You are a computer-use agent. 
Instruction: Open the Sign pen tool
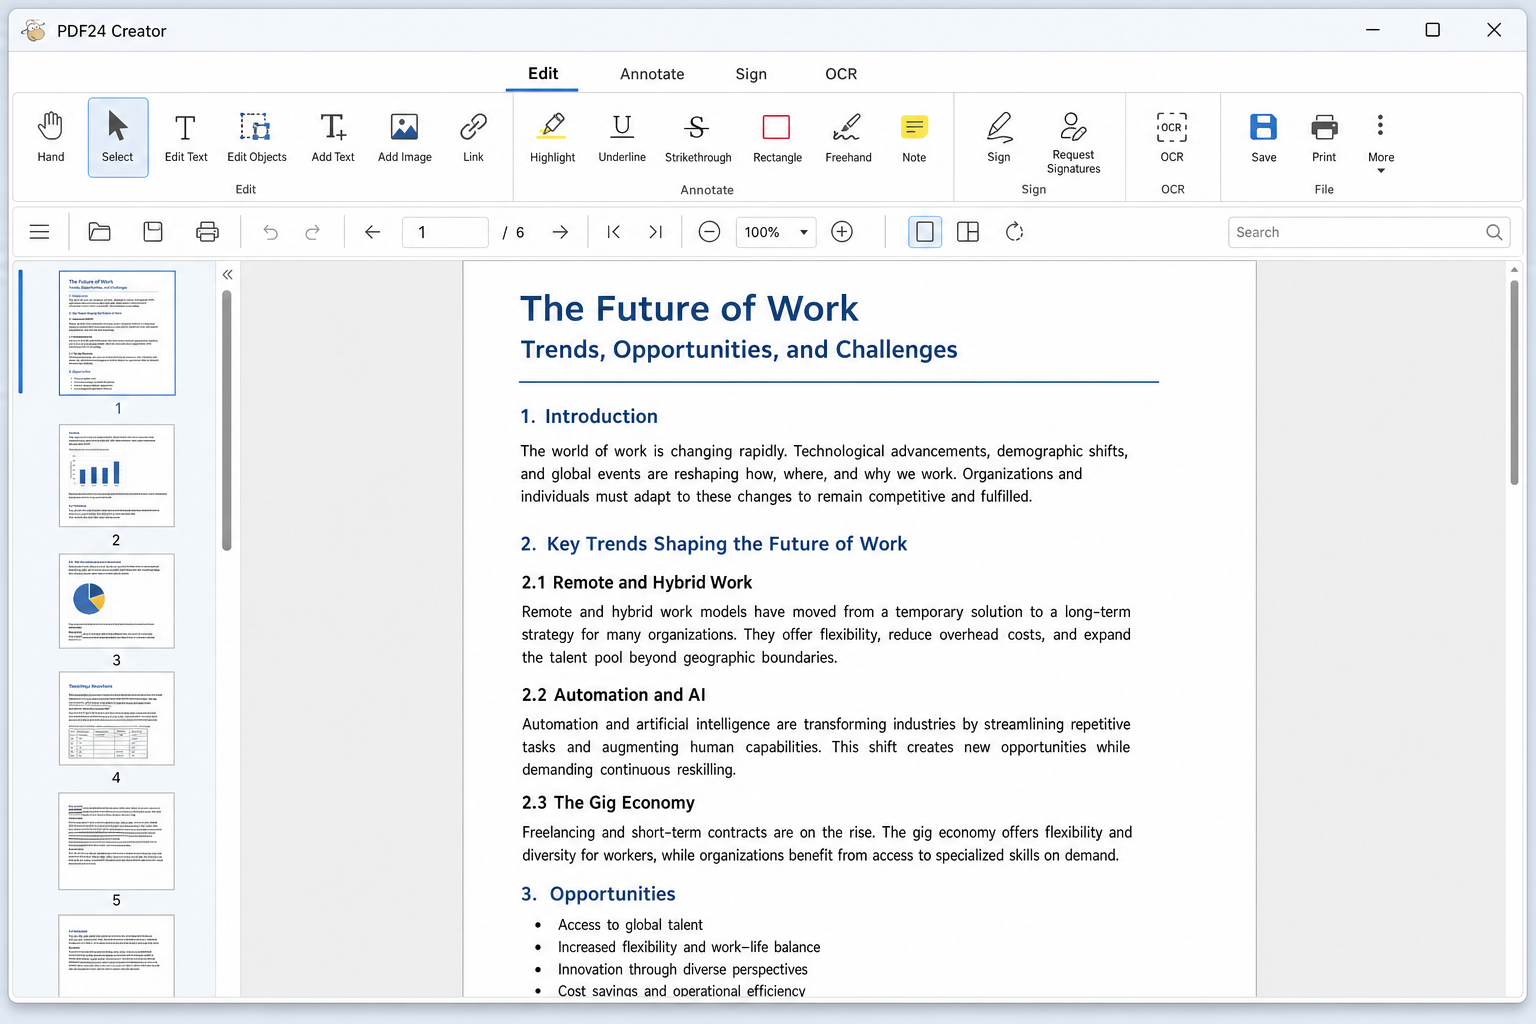[x=999, y=137]
